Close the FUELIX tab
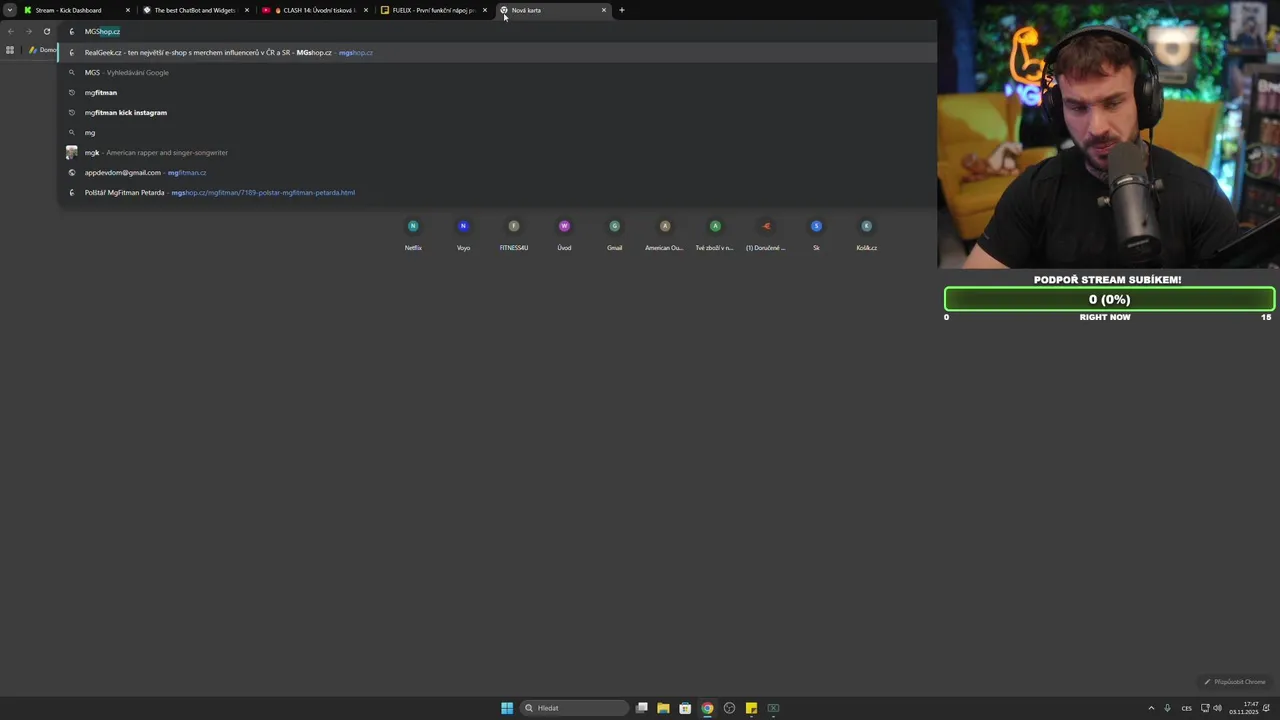 pyautogui.click(x=485, y=10)
